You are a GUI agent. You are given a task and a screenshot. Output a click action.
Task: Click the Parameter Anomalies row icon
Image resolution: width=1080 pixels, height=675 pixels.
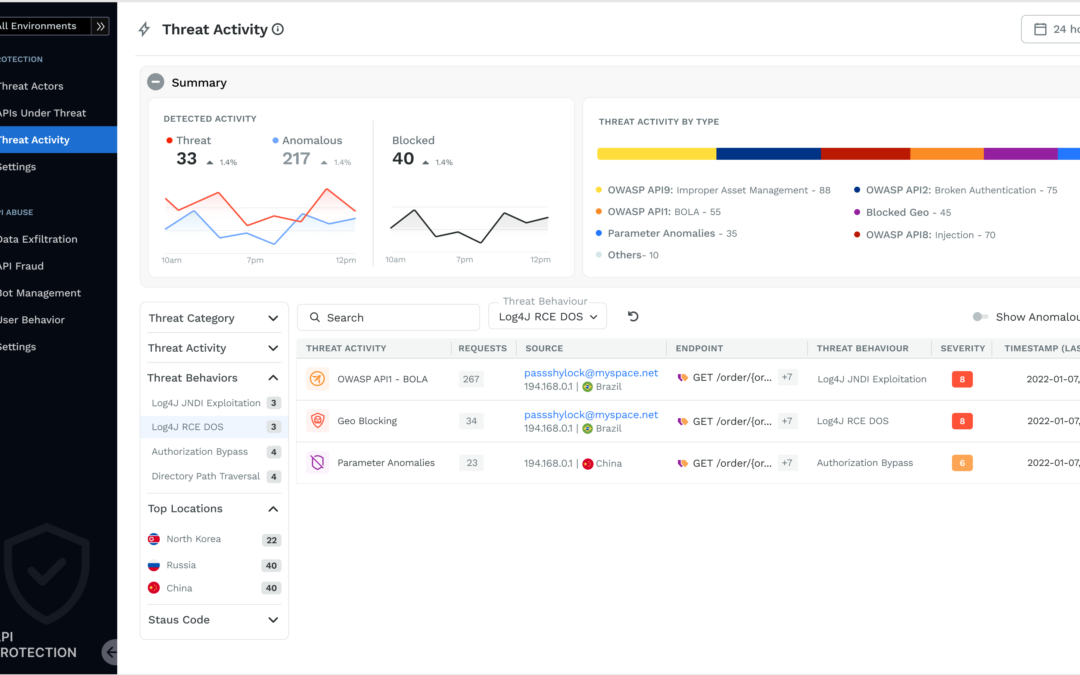tap(317, 463)
